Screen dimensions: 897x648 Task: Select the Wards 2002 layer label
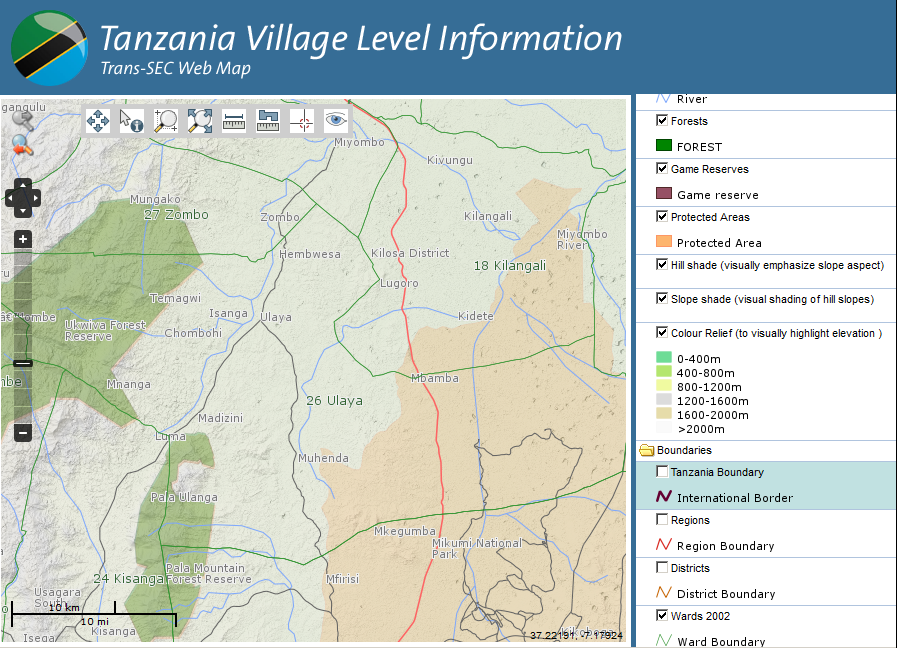(700, 616)
